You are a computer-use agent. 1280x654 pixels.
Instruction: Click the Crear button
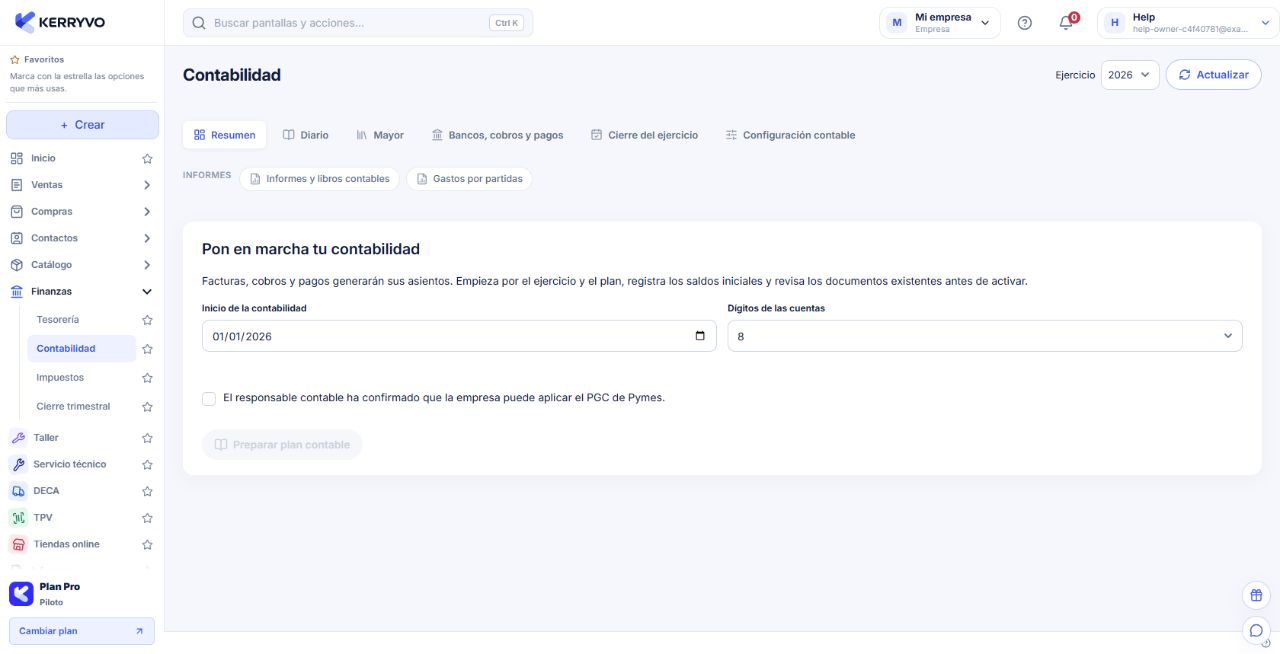(x=82, y=125)
